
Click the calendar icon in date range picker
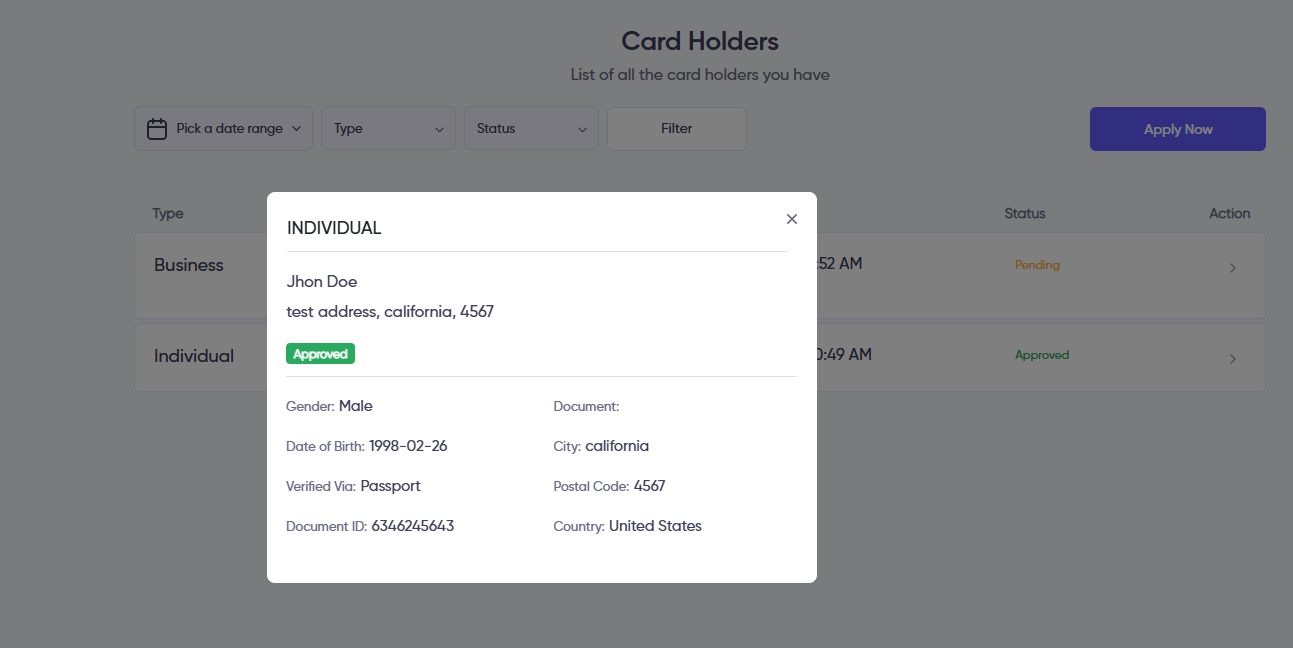click(x=157, y=129)
